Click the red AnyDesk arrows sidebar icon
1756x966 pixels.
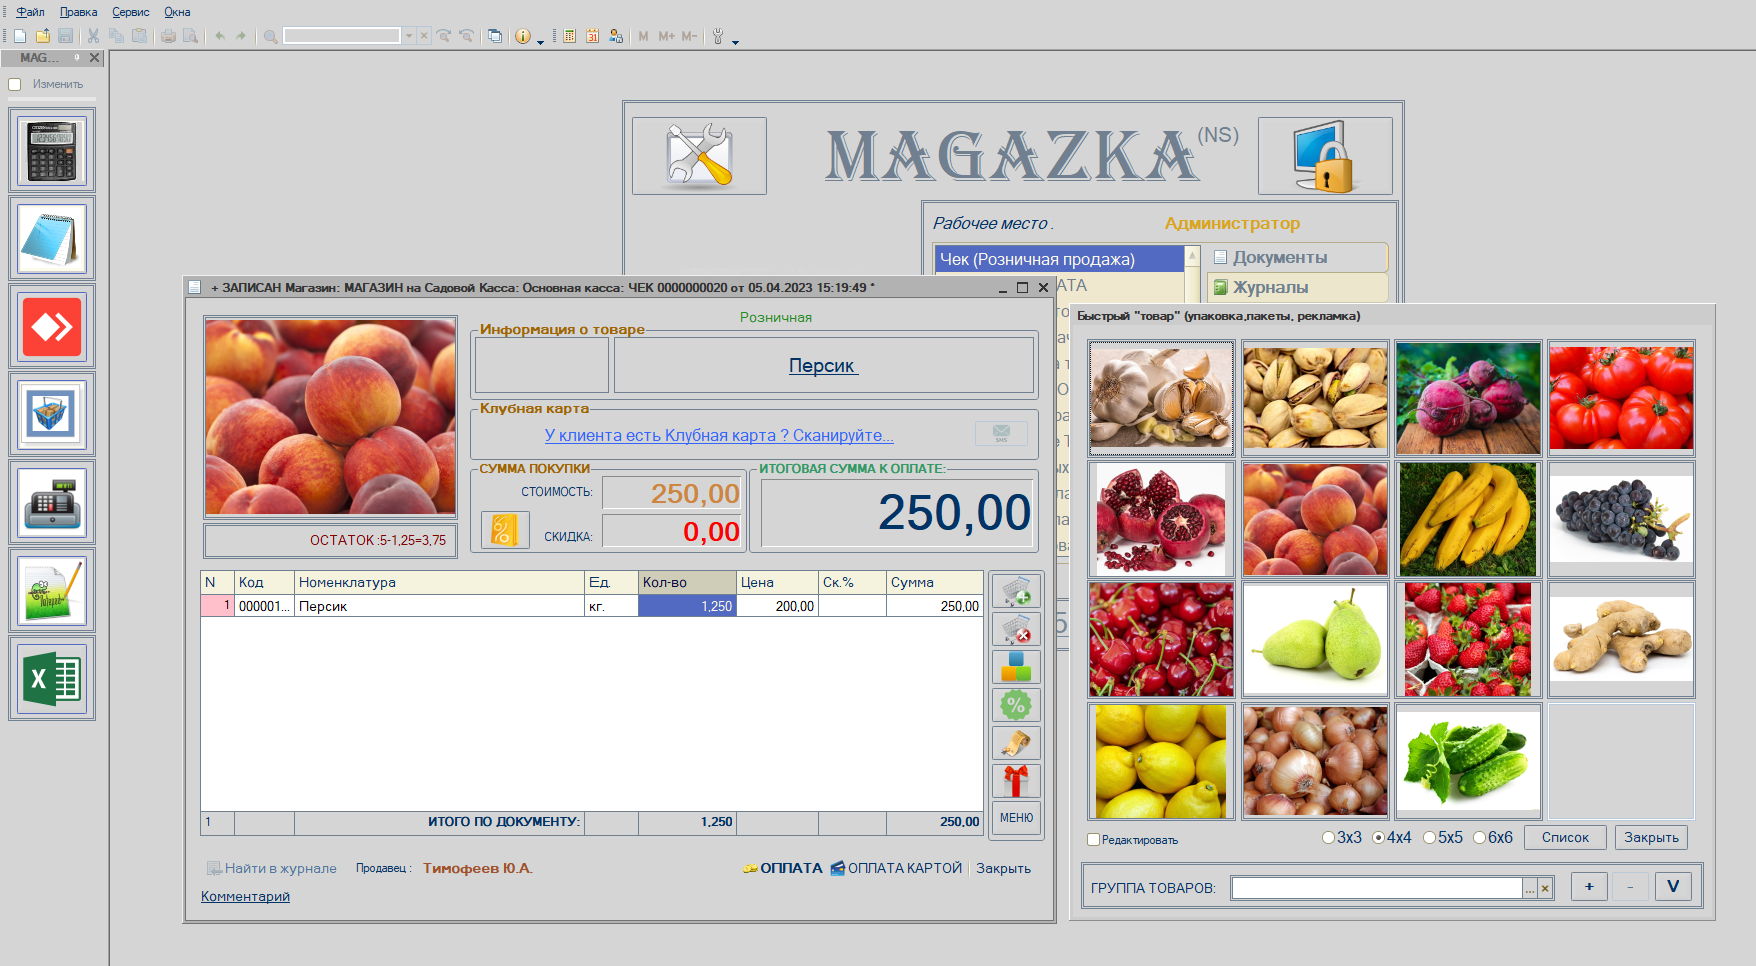point(52,326)
